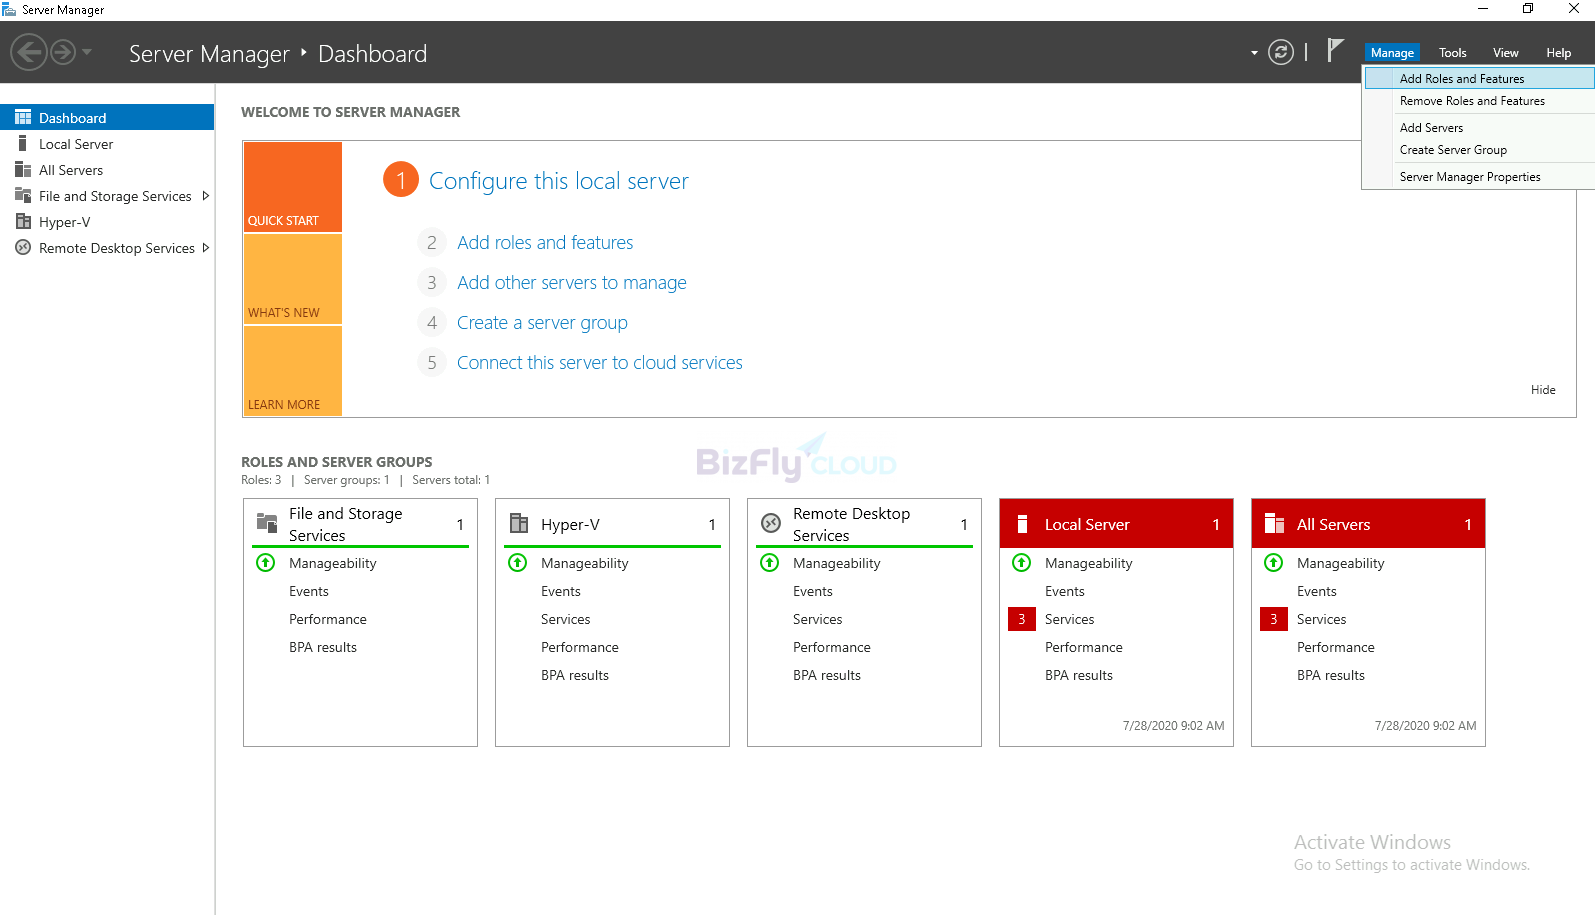1595x915 pixels.
Task: Expand Remote Desktop Services submenu arrow
Action: pyautogui.click(x=206, y=248)
